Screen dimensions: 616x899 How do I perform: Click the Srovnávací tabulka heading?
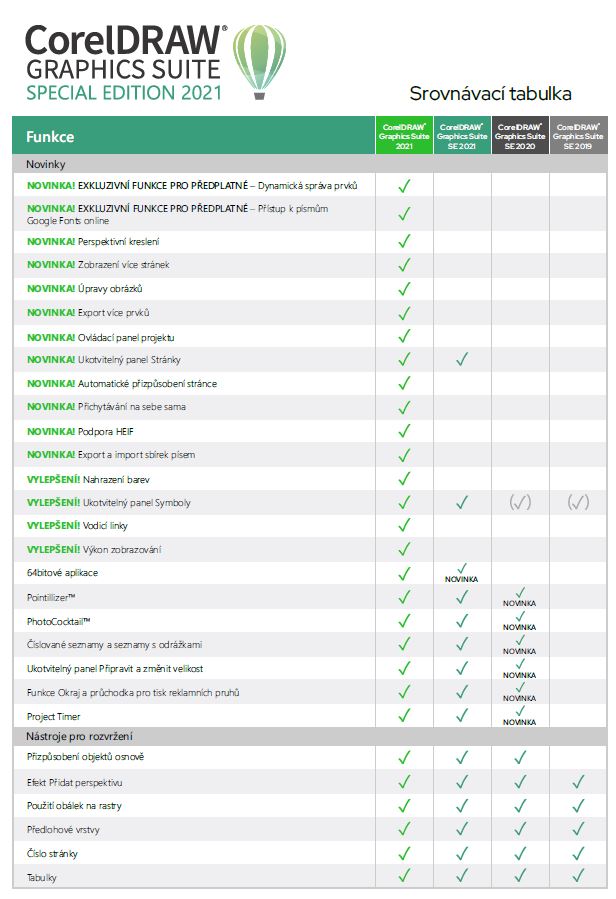(490, 94)
